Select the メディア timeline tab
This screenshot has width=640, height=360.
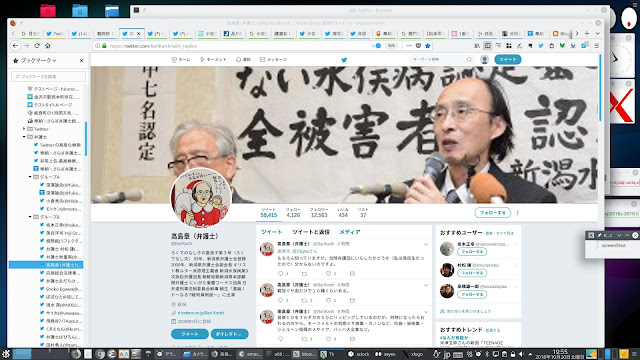pyautogui.click(x=350, y=232)
